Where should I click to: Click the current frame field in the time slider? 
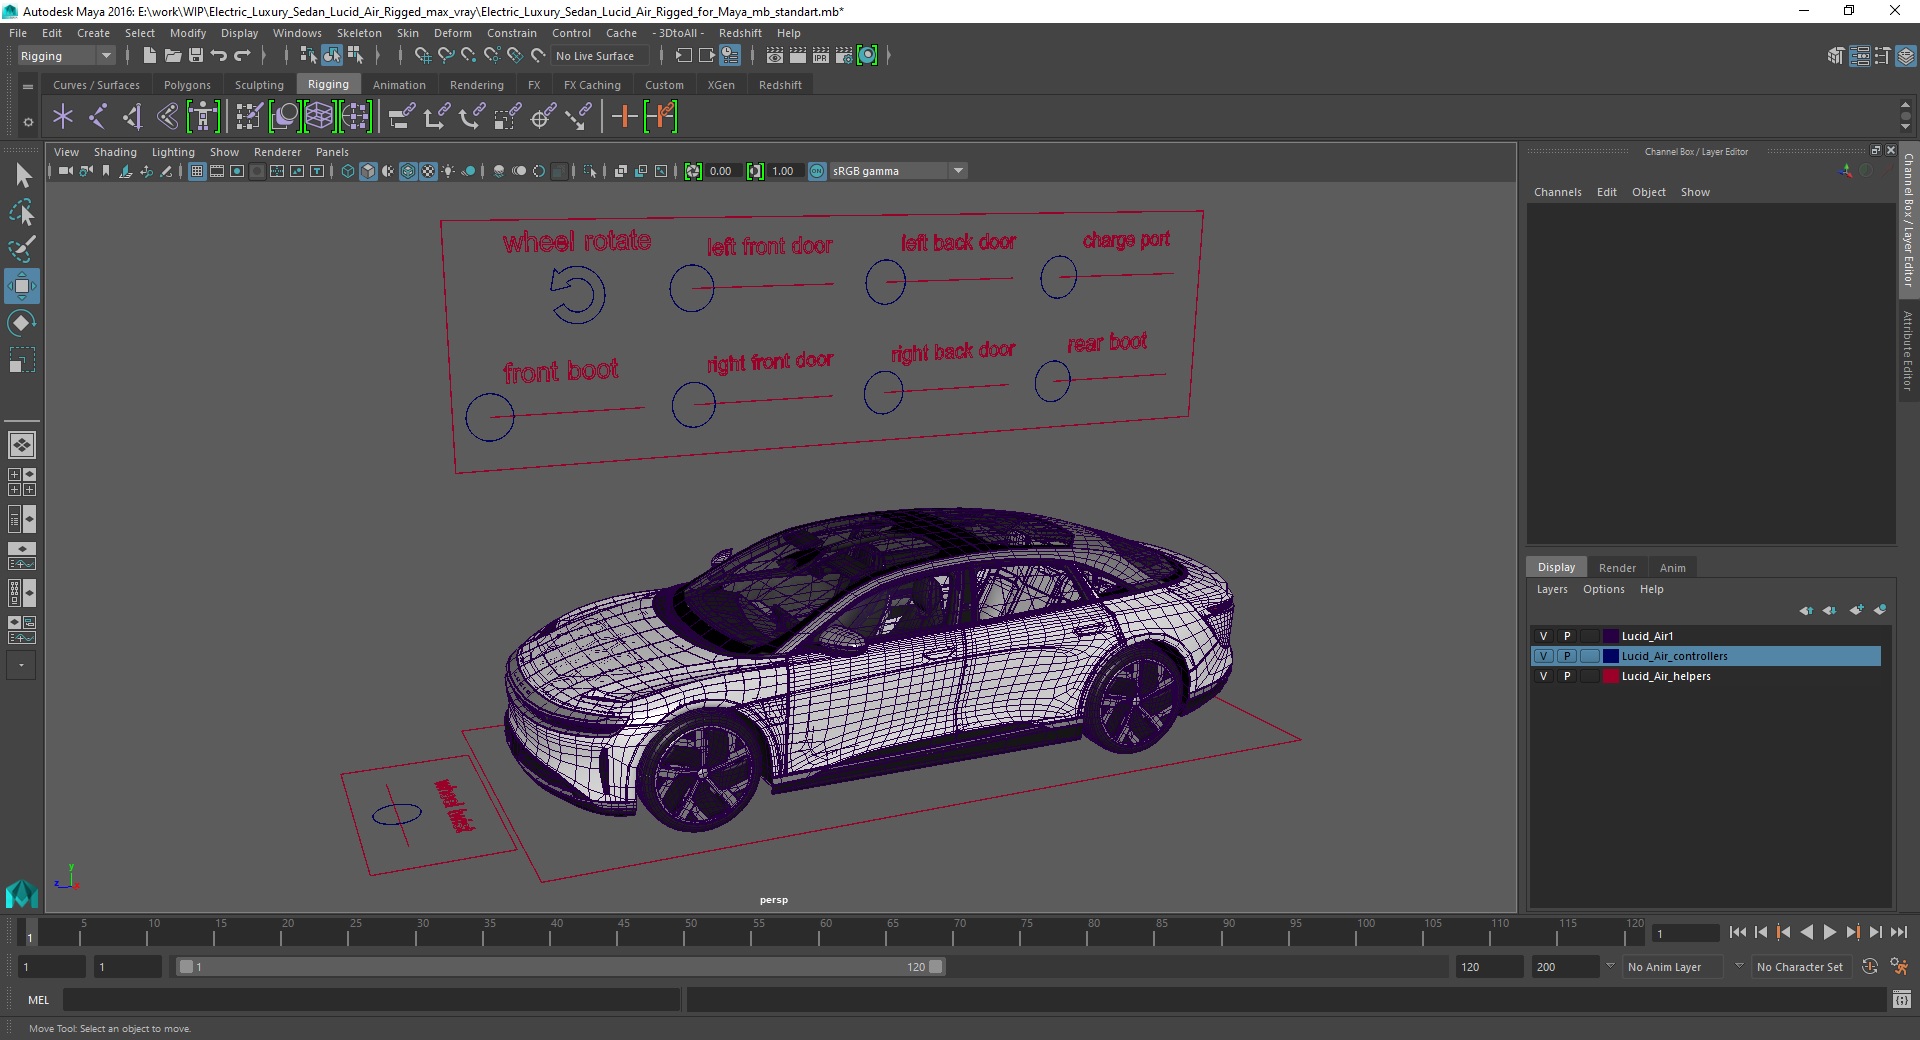pyautogui.click(x=1685, y=933)
